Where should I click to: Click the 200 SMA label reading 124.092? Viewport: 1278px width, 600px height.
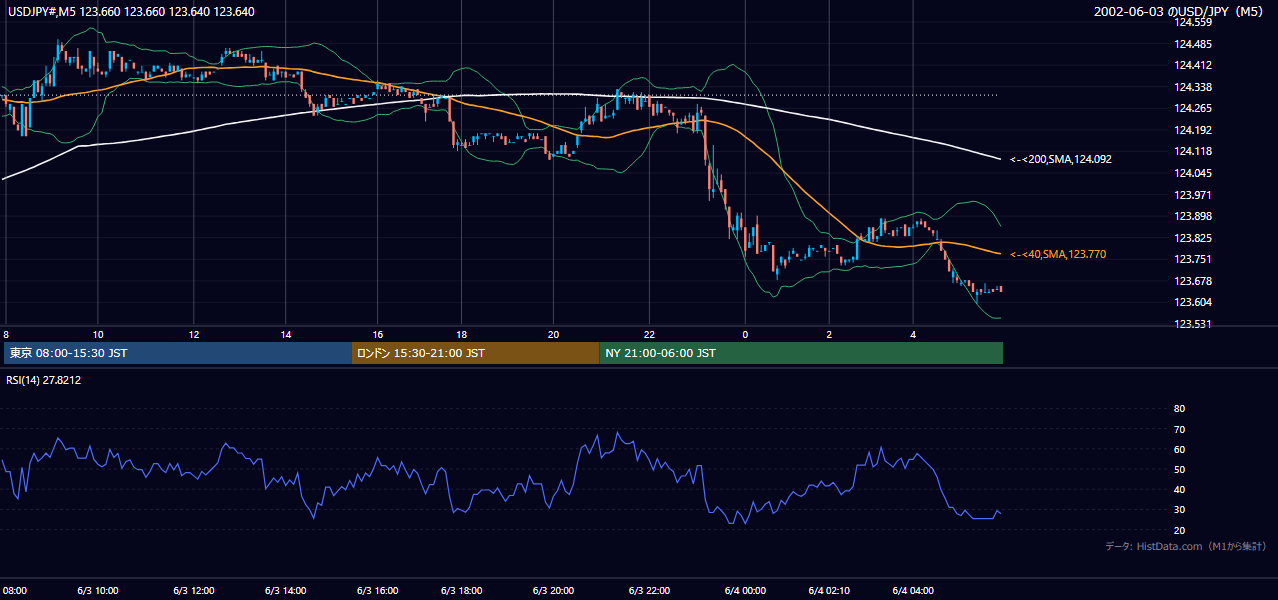(1061, 159)
